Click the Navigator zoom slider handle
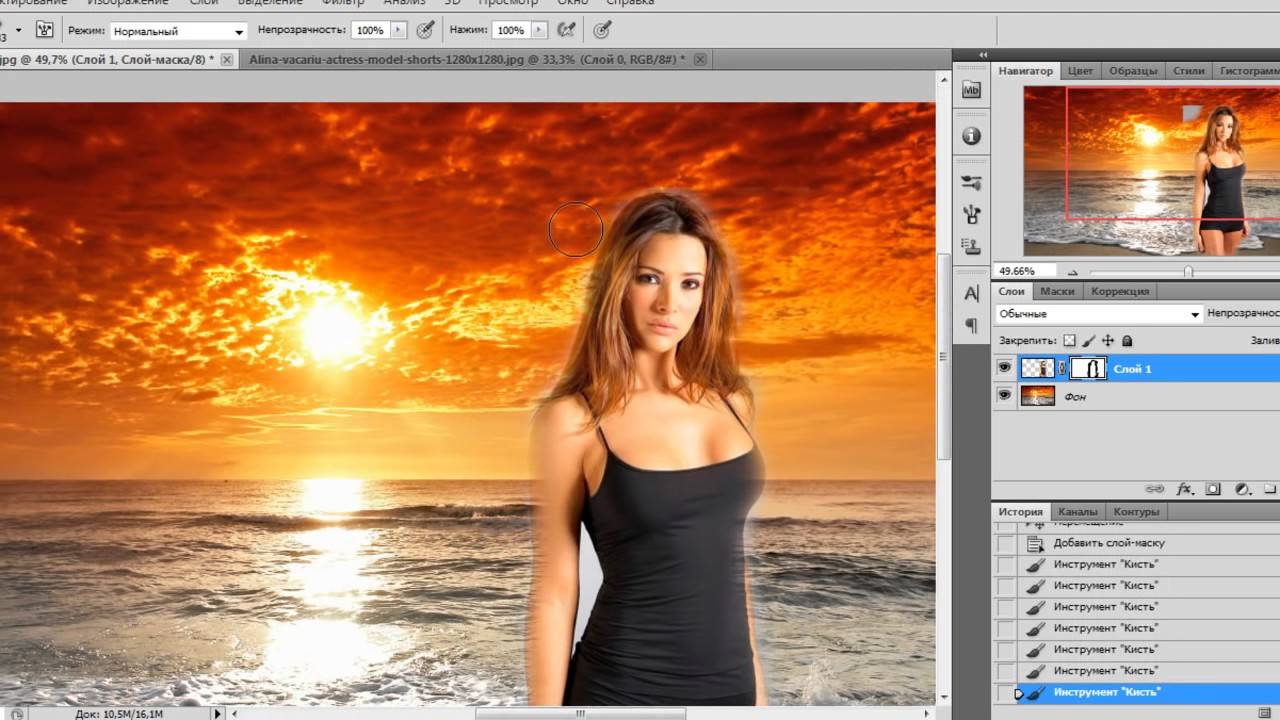The height and width of the screenshot is (720, 1280). click(1188, 272)
